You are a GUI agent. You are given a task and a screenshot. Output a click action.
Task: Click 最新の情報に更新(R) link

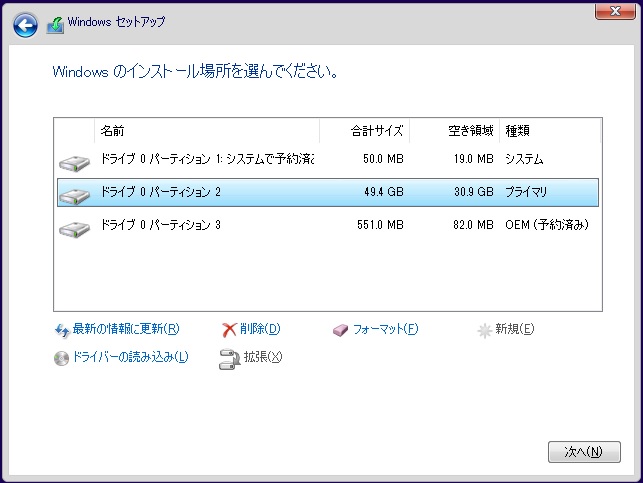[x=126, y=329]
